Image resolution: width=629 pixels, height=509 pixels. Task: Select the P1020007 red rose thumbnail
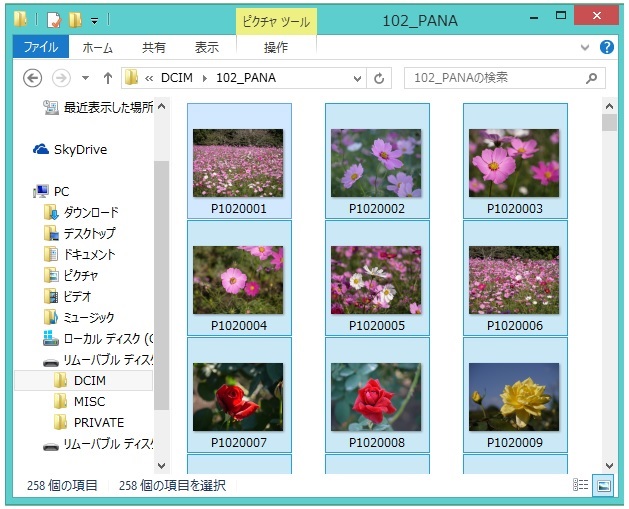(239, 395)
